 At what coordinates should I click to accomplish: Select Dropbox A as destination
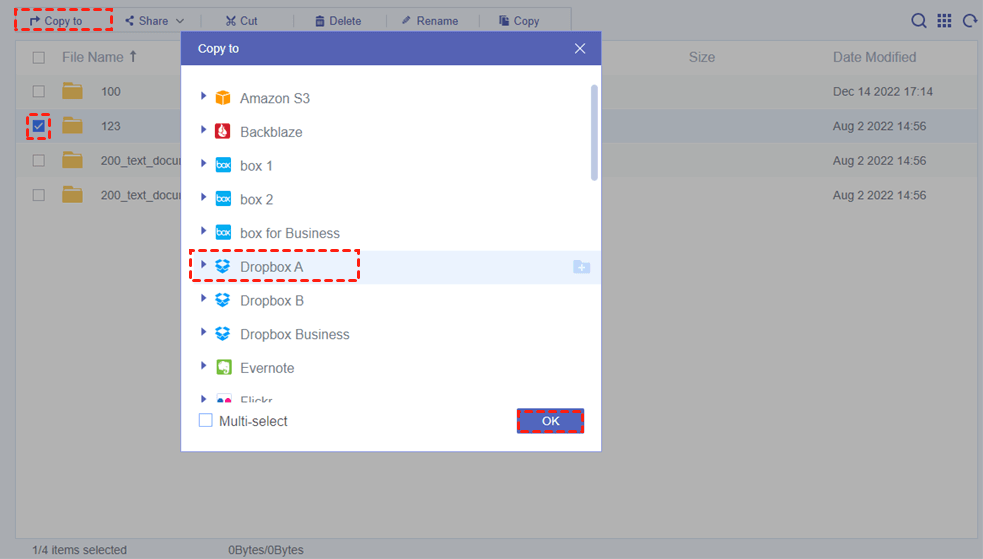coord(271,267)
